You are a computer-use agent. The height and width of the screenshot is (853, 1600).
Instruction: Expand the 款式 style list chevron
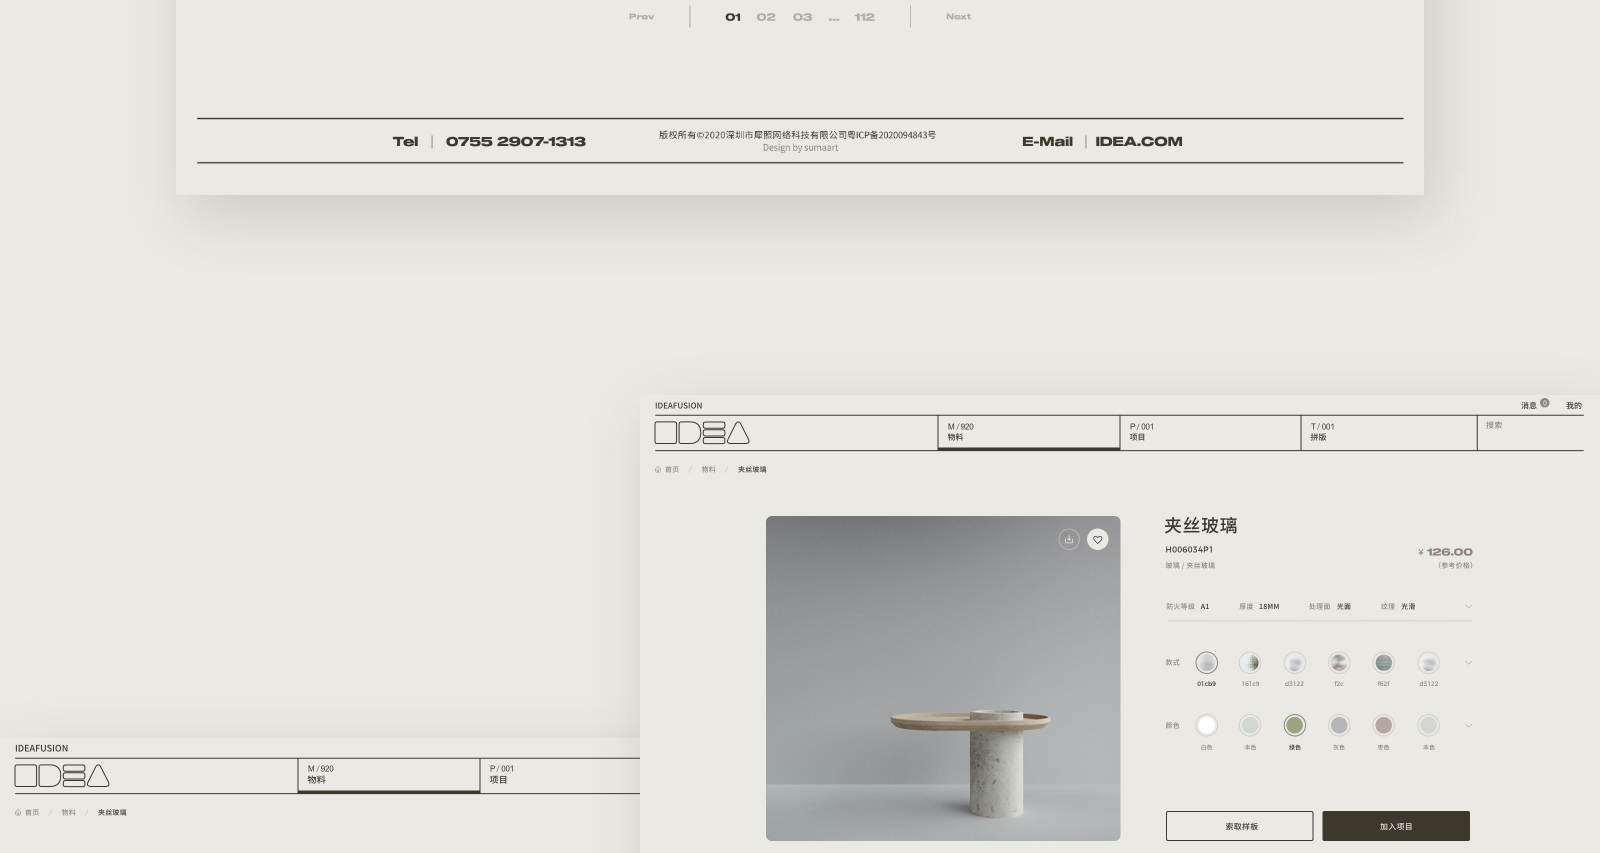(1468, 663)
